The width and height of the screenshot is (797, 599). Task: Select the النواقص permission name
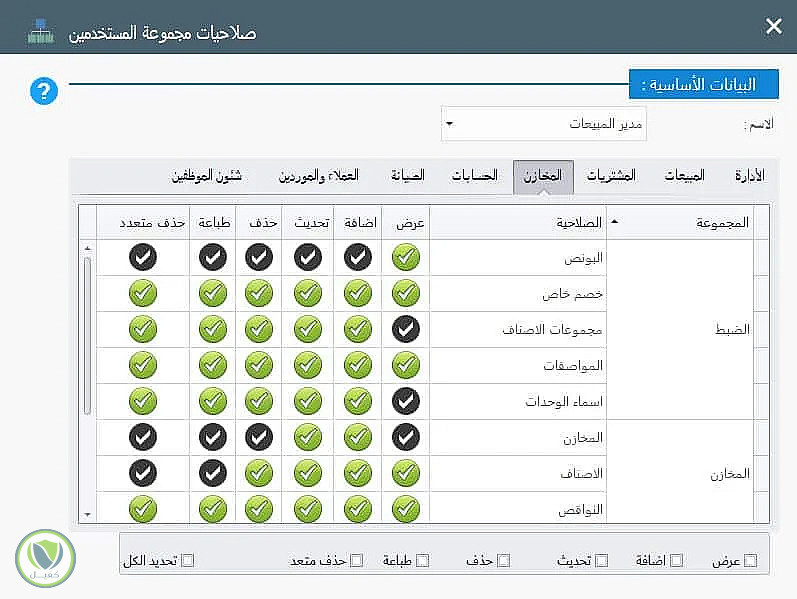tap(580, 510)
